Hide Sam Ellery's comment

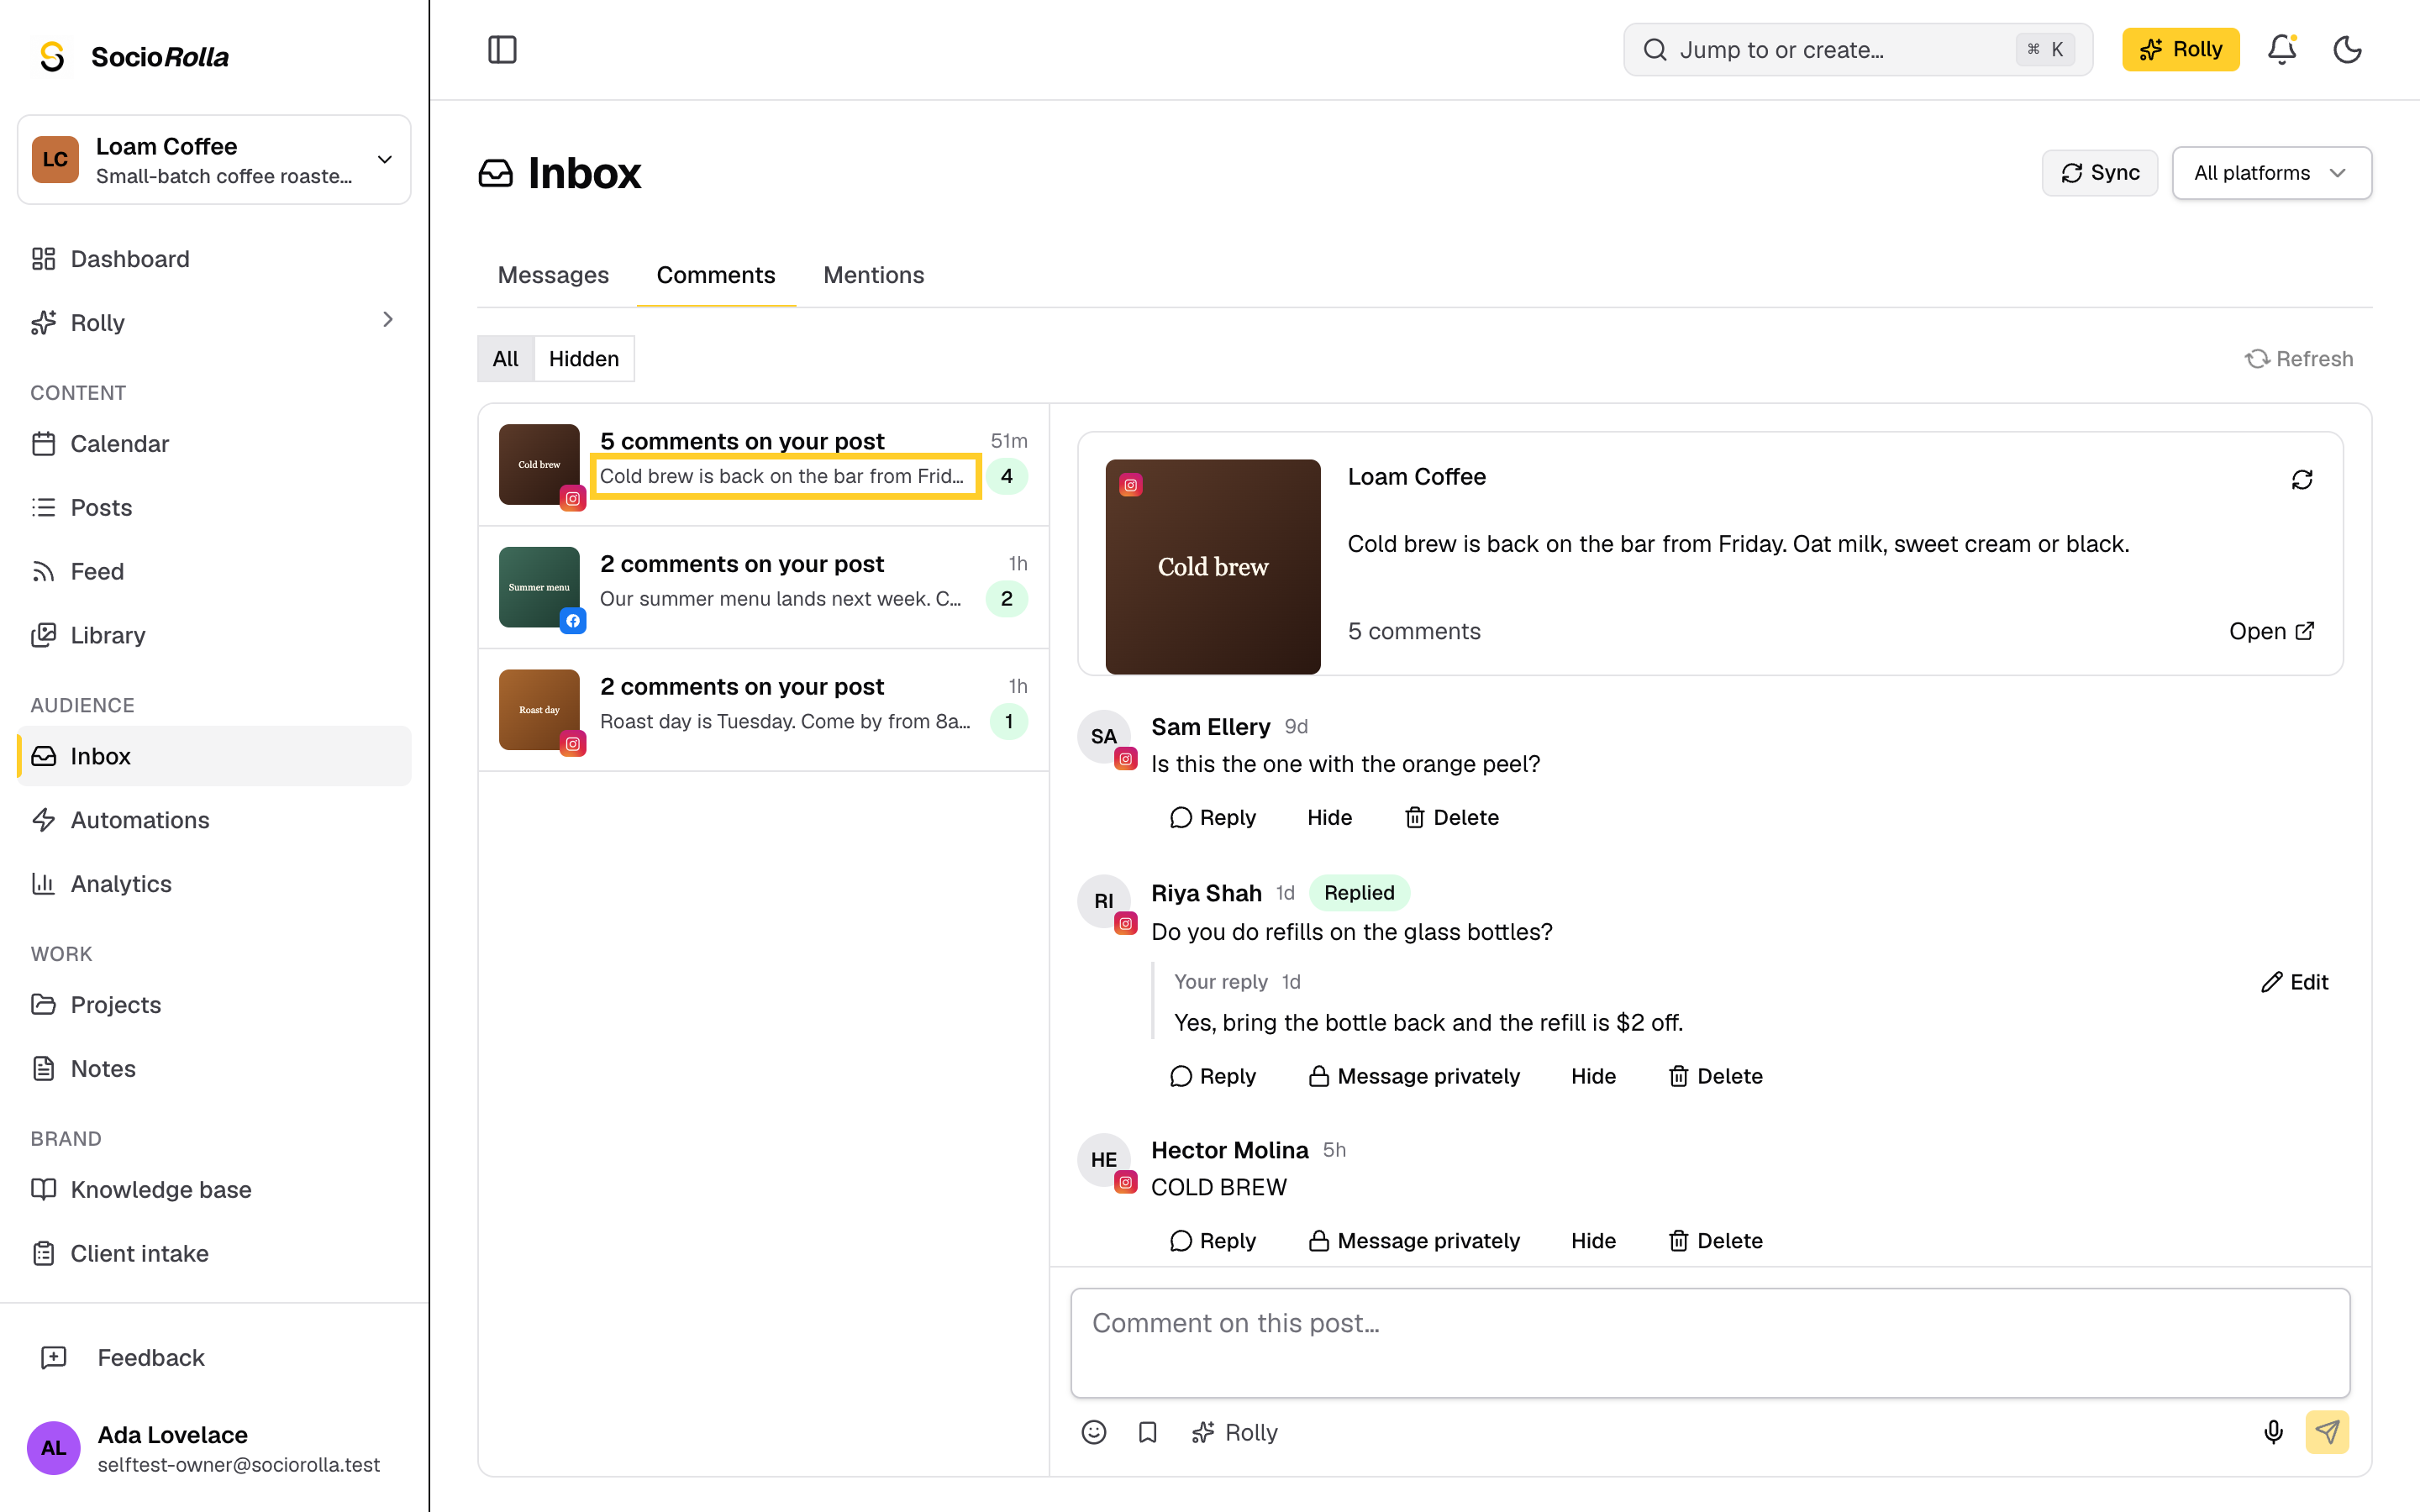click(x=1329, y=817)
